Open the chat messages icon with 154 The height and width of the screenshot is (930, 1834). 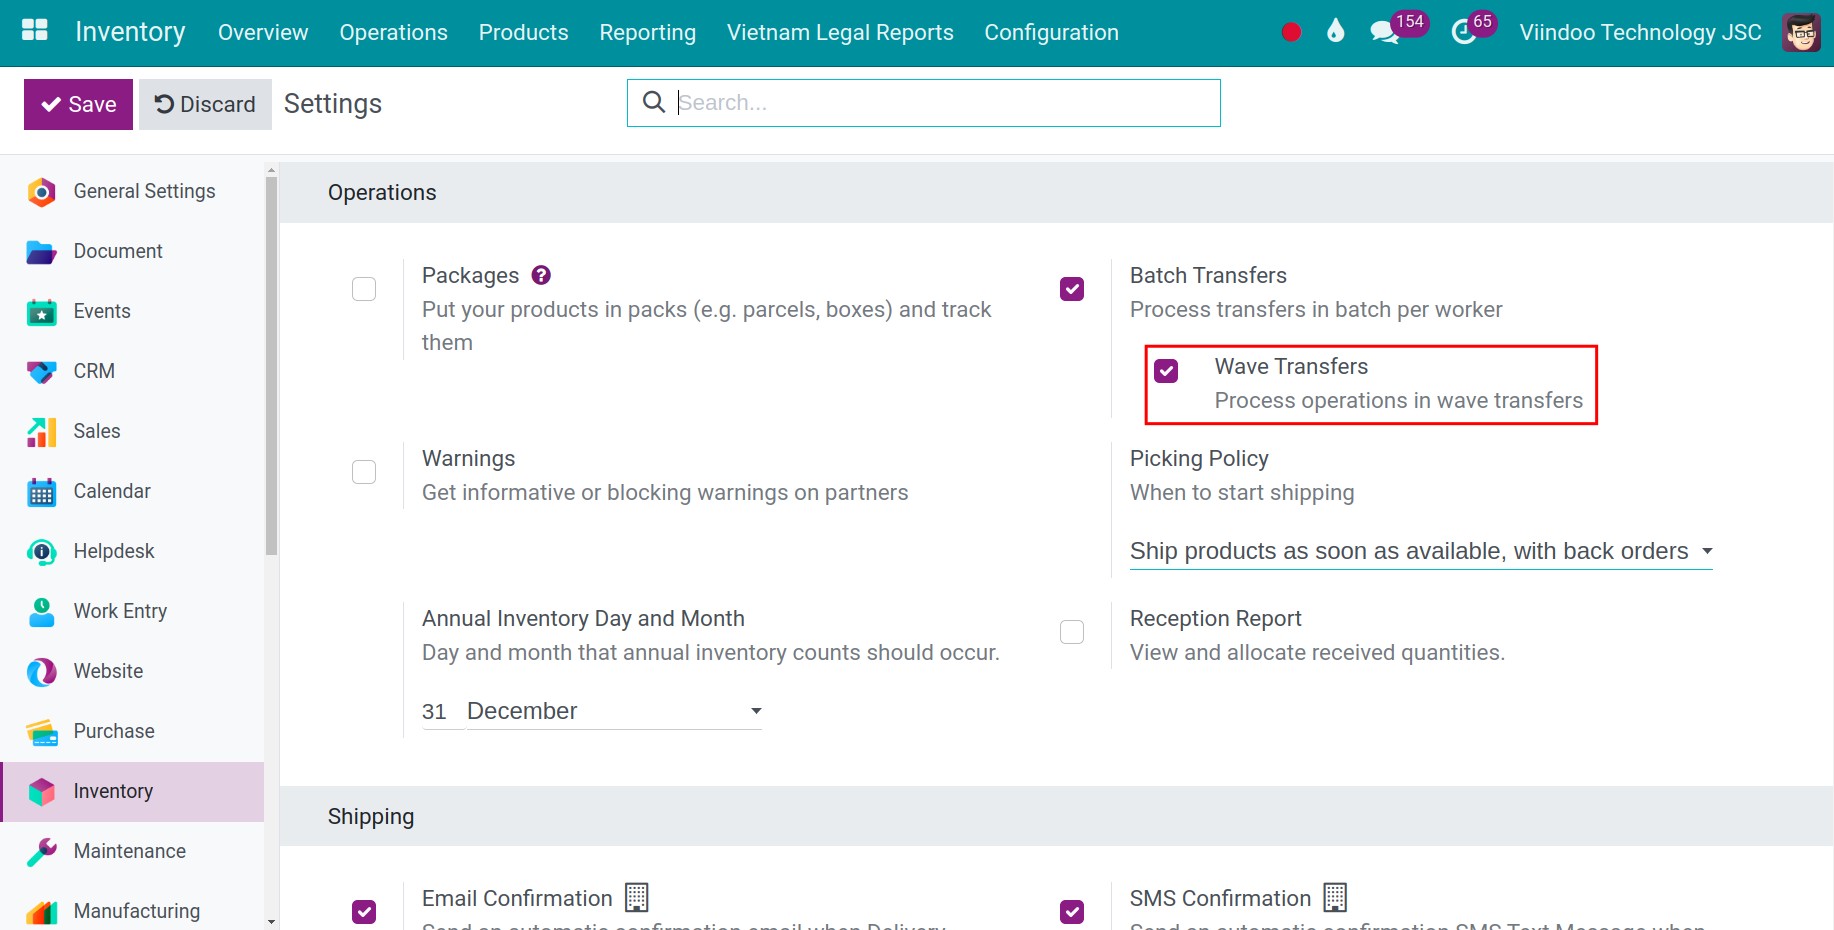tap(1398, 28)
